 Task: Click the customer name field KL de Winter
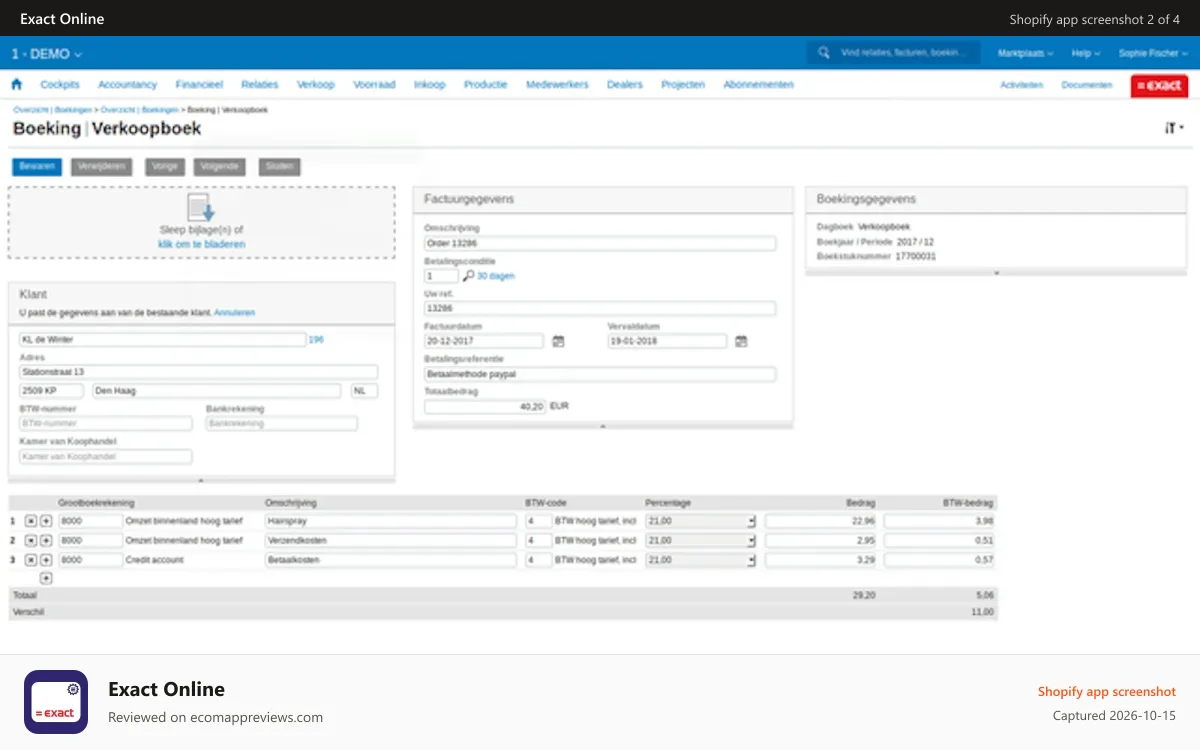coord(162,340)
